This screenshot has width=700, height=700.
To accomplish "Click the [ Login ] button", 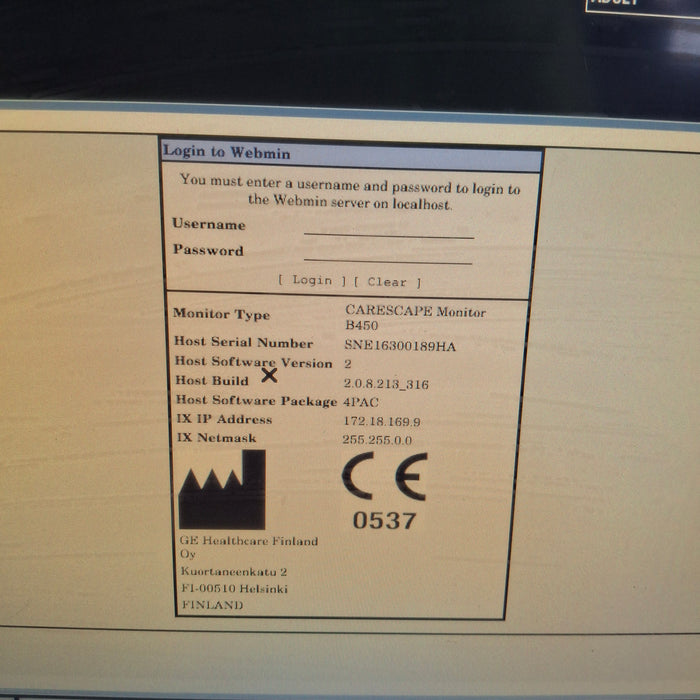I will point(312,280).
